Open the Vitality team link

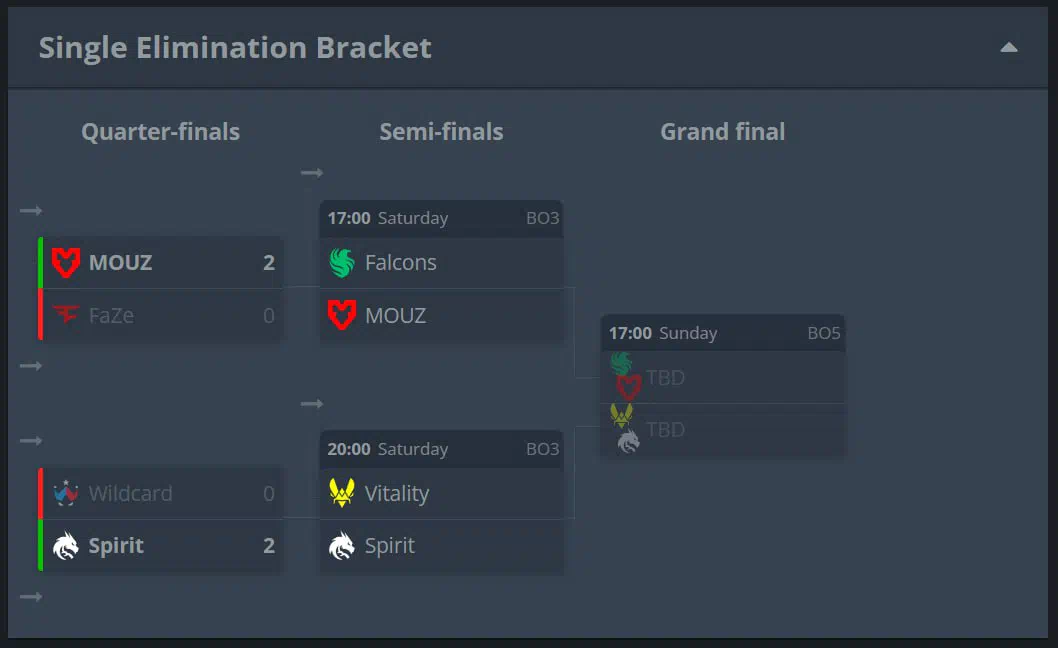tap(397, 493)
